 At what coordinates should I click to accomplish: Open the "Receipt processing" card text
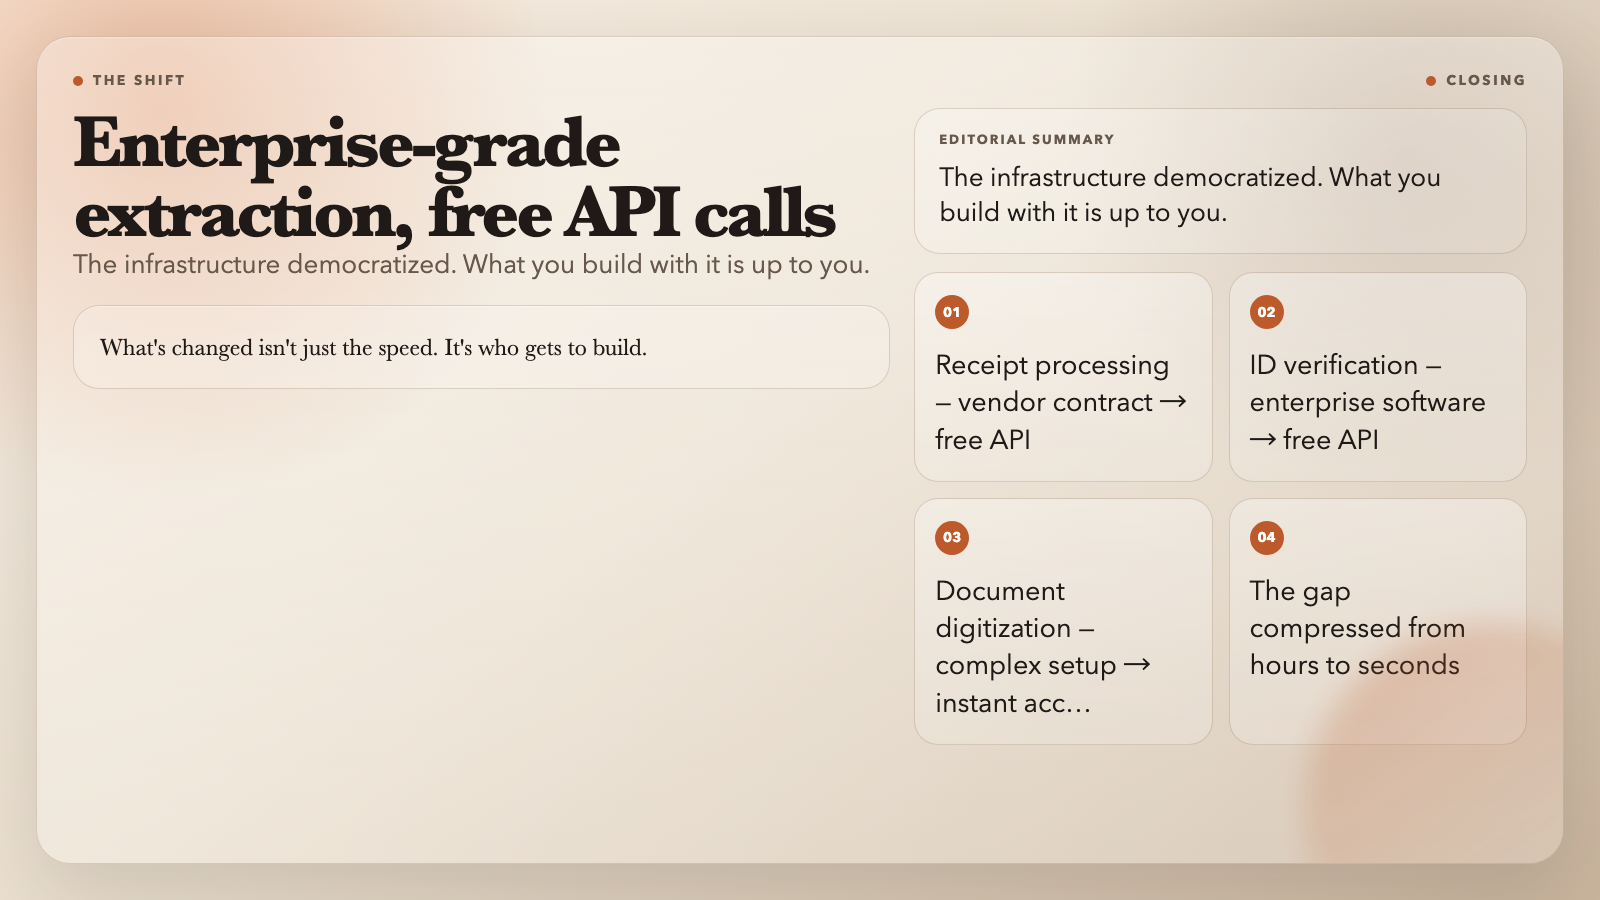(1061, 402)
